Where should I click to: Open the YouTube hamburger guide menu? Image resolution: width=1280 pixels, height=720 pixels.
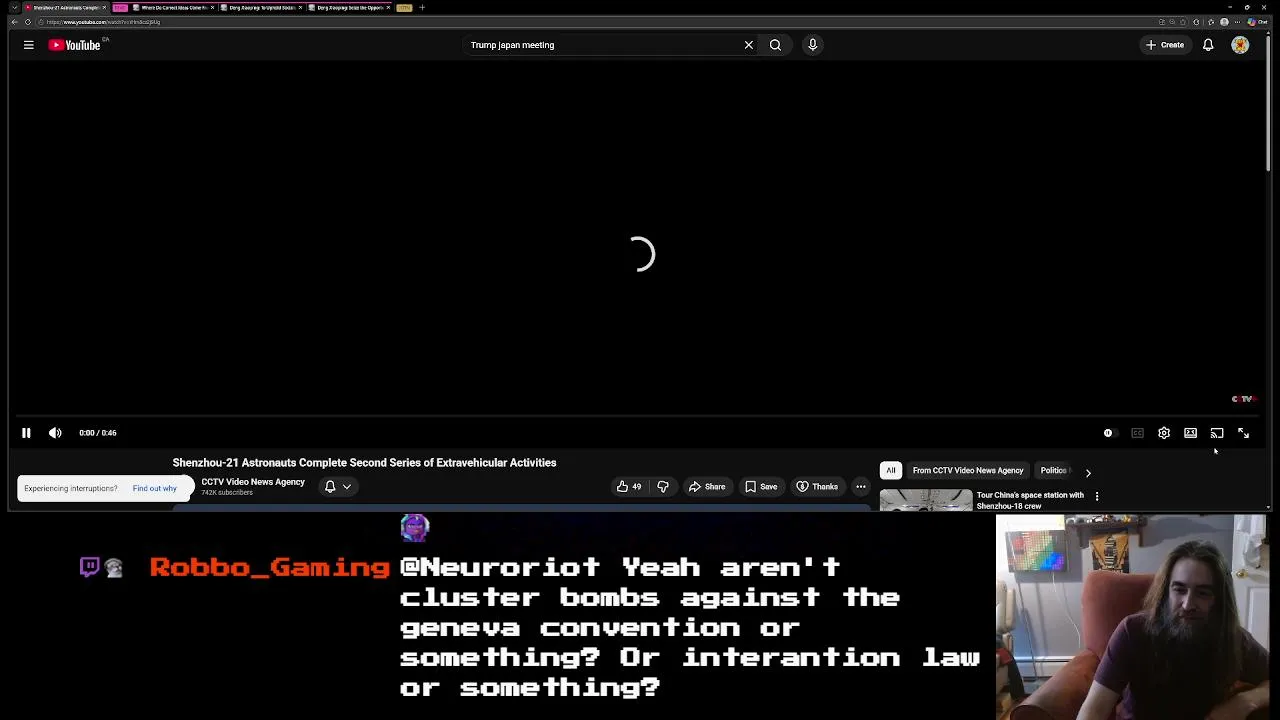[28, 45]
